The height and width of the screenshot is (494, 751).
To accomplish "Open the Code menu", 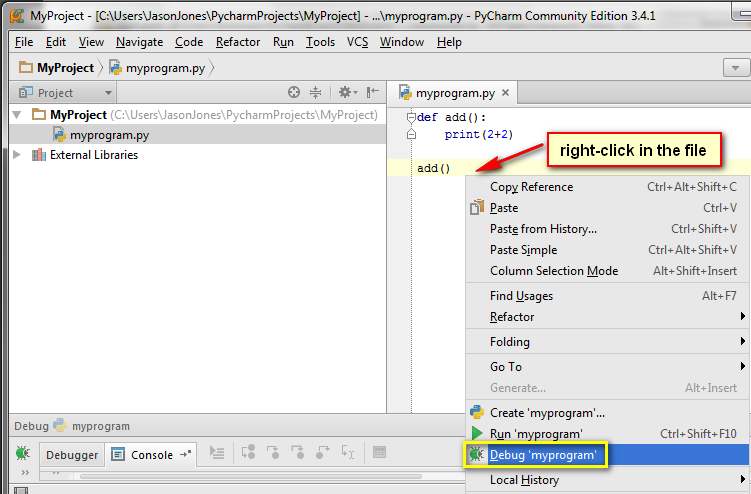I will 189,42.
